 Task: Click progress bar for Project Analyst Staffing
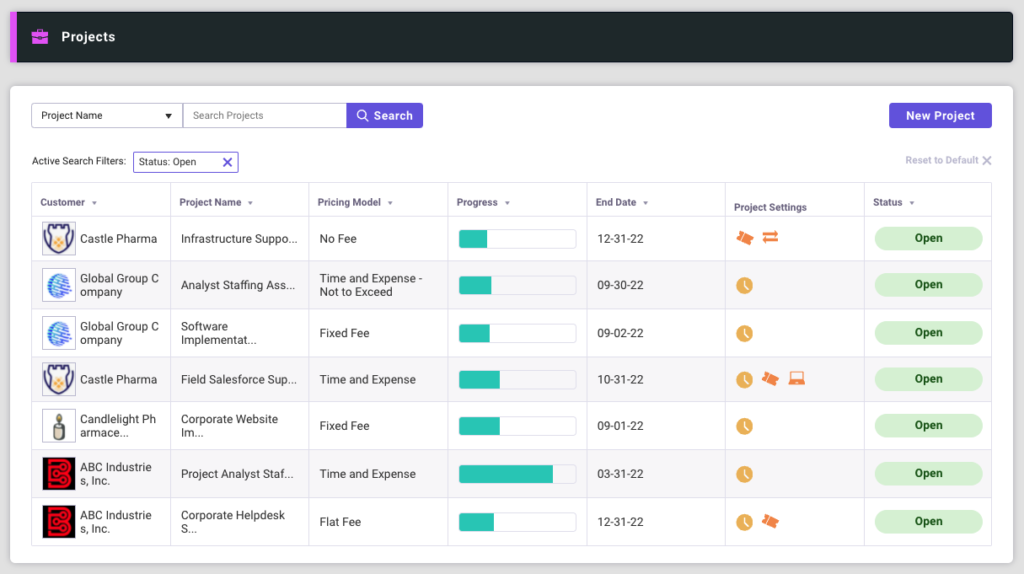(x=517, y=474)
